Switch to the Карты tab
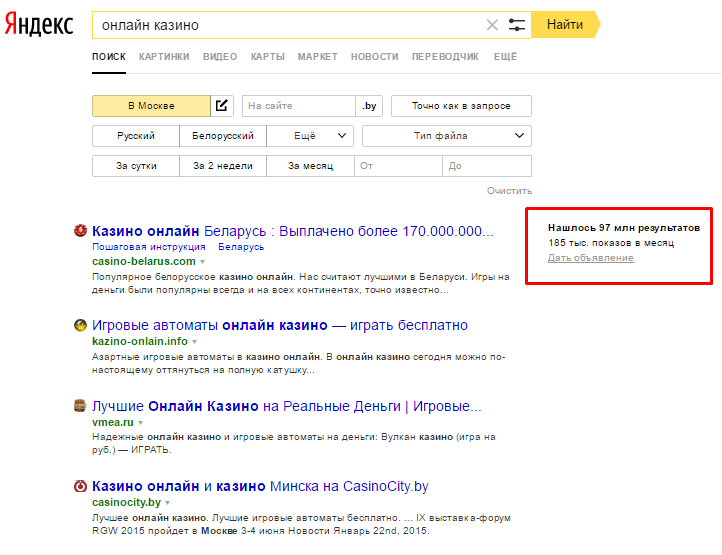This screenshot has height=555, width=722. click(x=268, y=57)
